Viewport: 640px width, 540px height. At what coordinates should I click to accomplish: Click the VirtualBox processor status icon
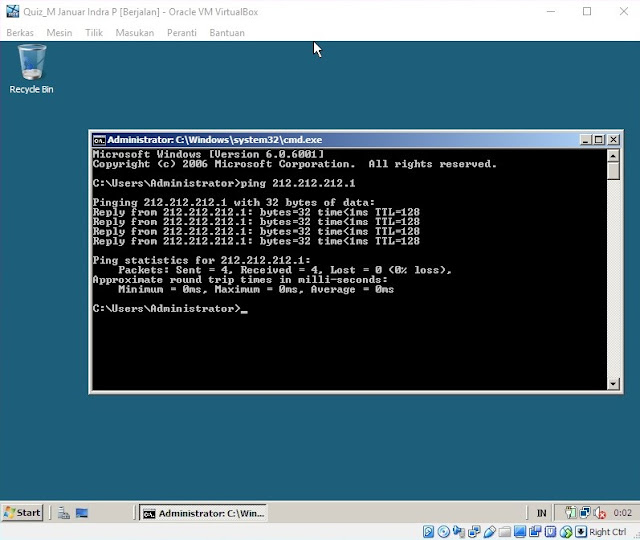point(550,532)
